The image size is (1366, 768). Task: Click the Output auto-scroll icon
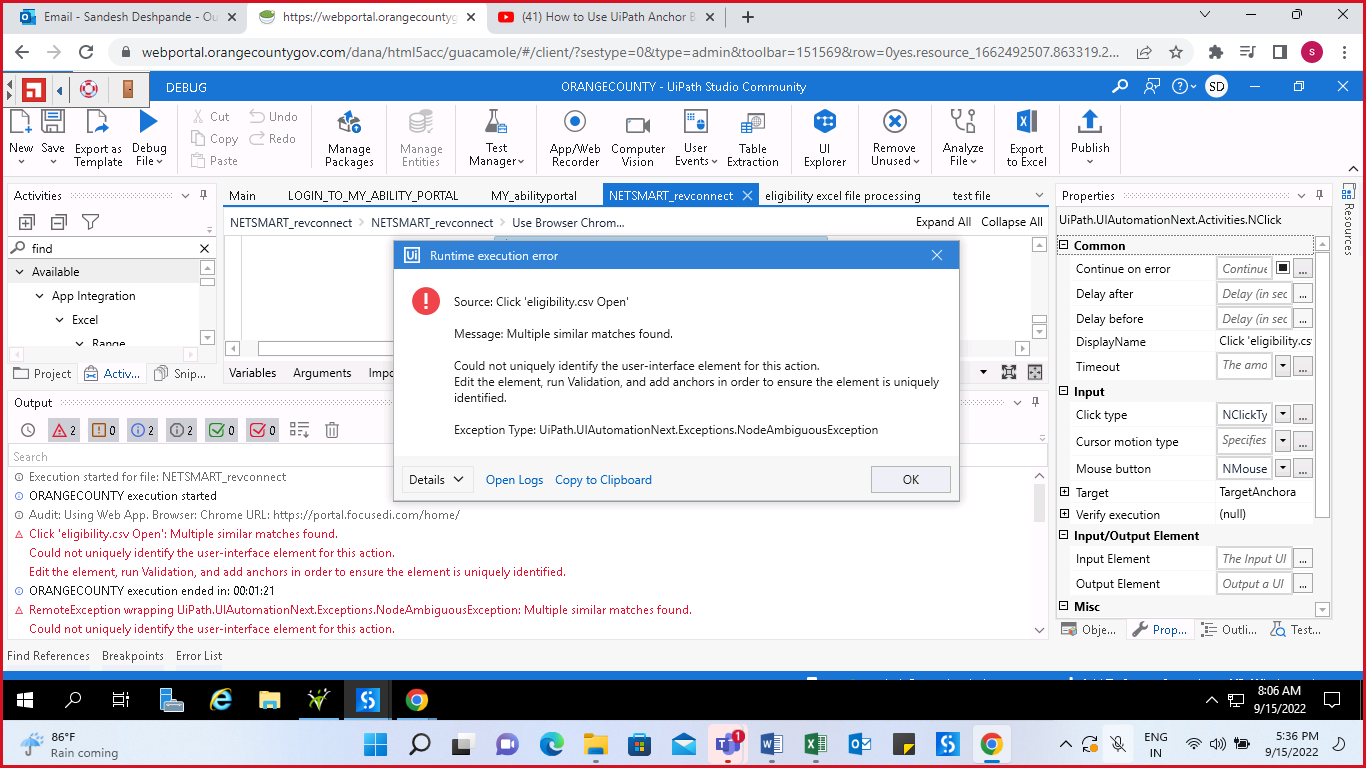[299, 430]
